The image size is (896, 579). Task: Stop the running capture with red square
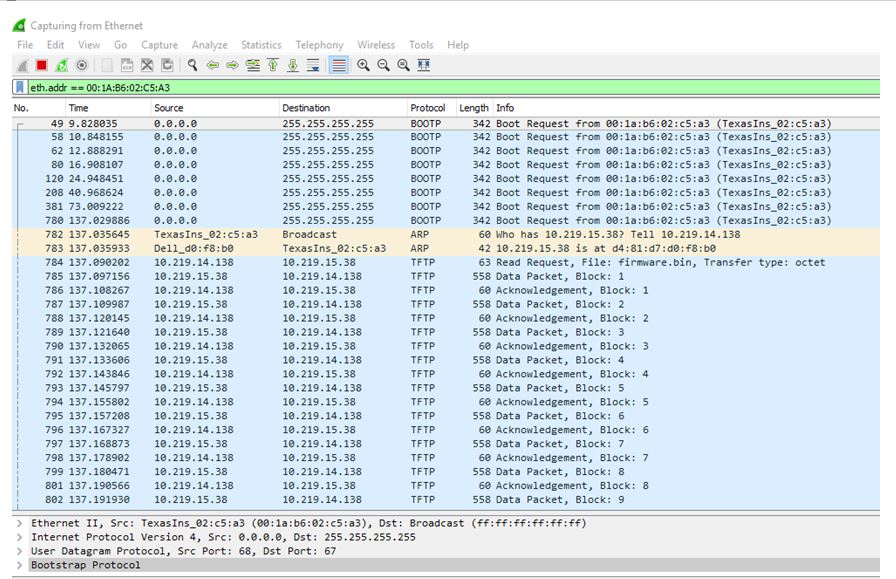tap(42, 65)
